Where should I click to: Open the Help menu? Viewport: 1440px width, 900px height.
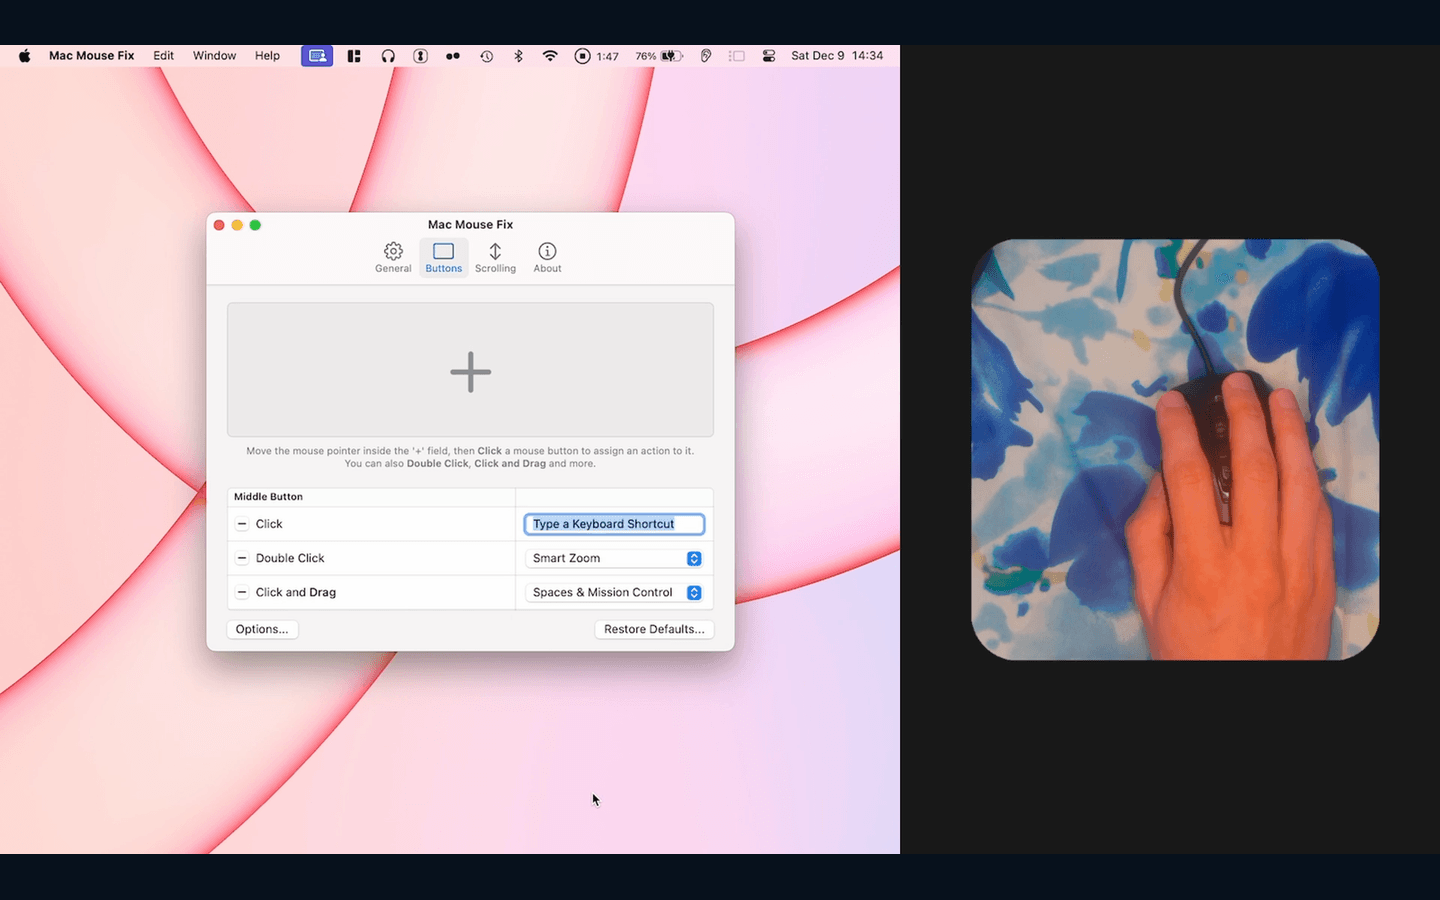click(267, 56)
